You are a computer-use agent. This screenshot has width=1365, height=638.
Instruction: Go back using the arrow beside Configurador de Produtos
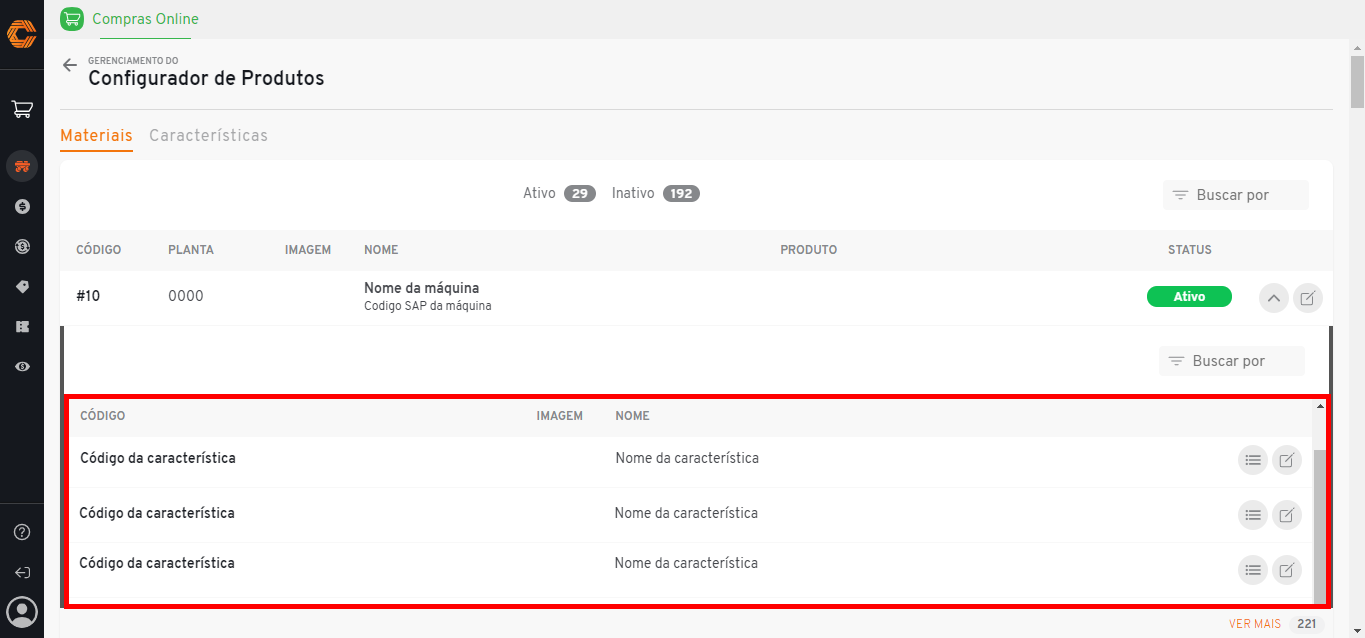70,65
